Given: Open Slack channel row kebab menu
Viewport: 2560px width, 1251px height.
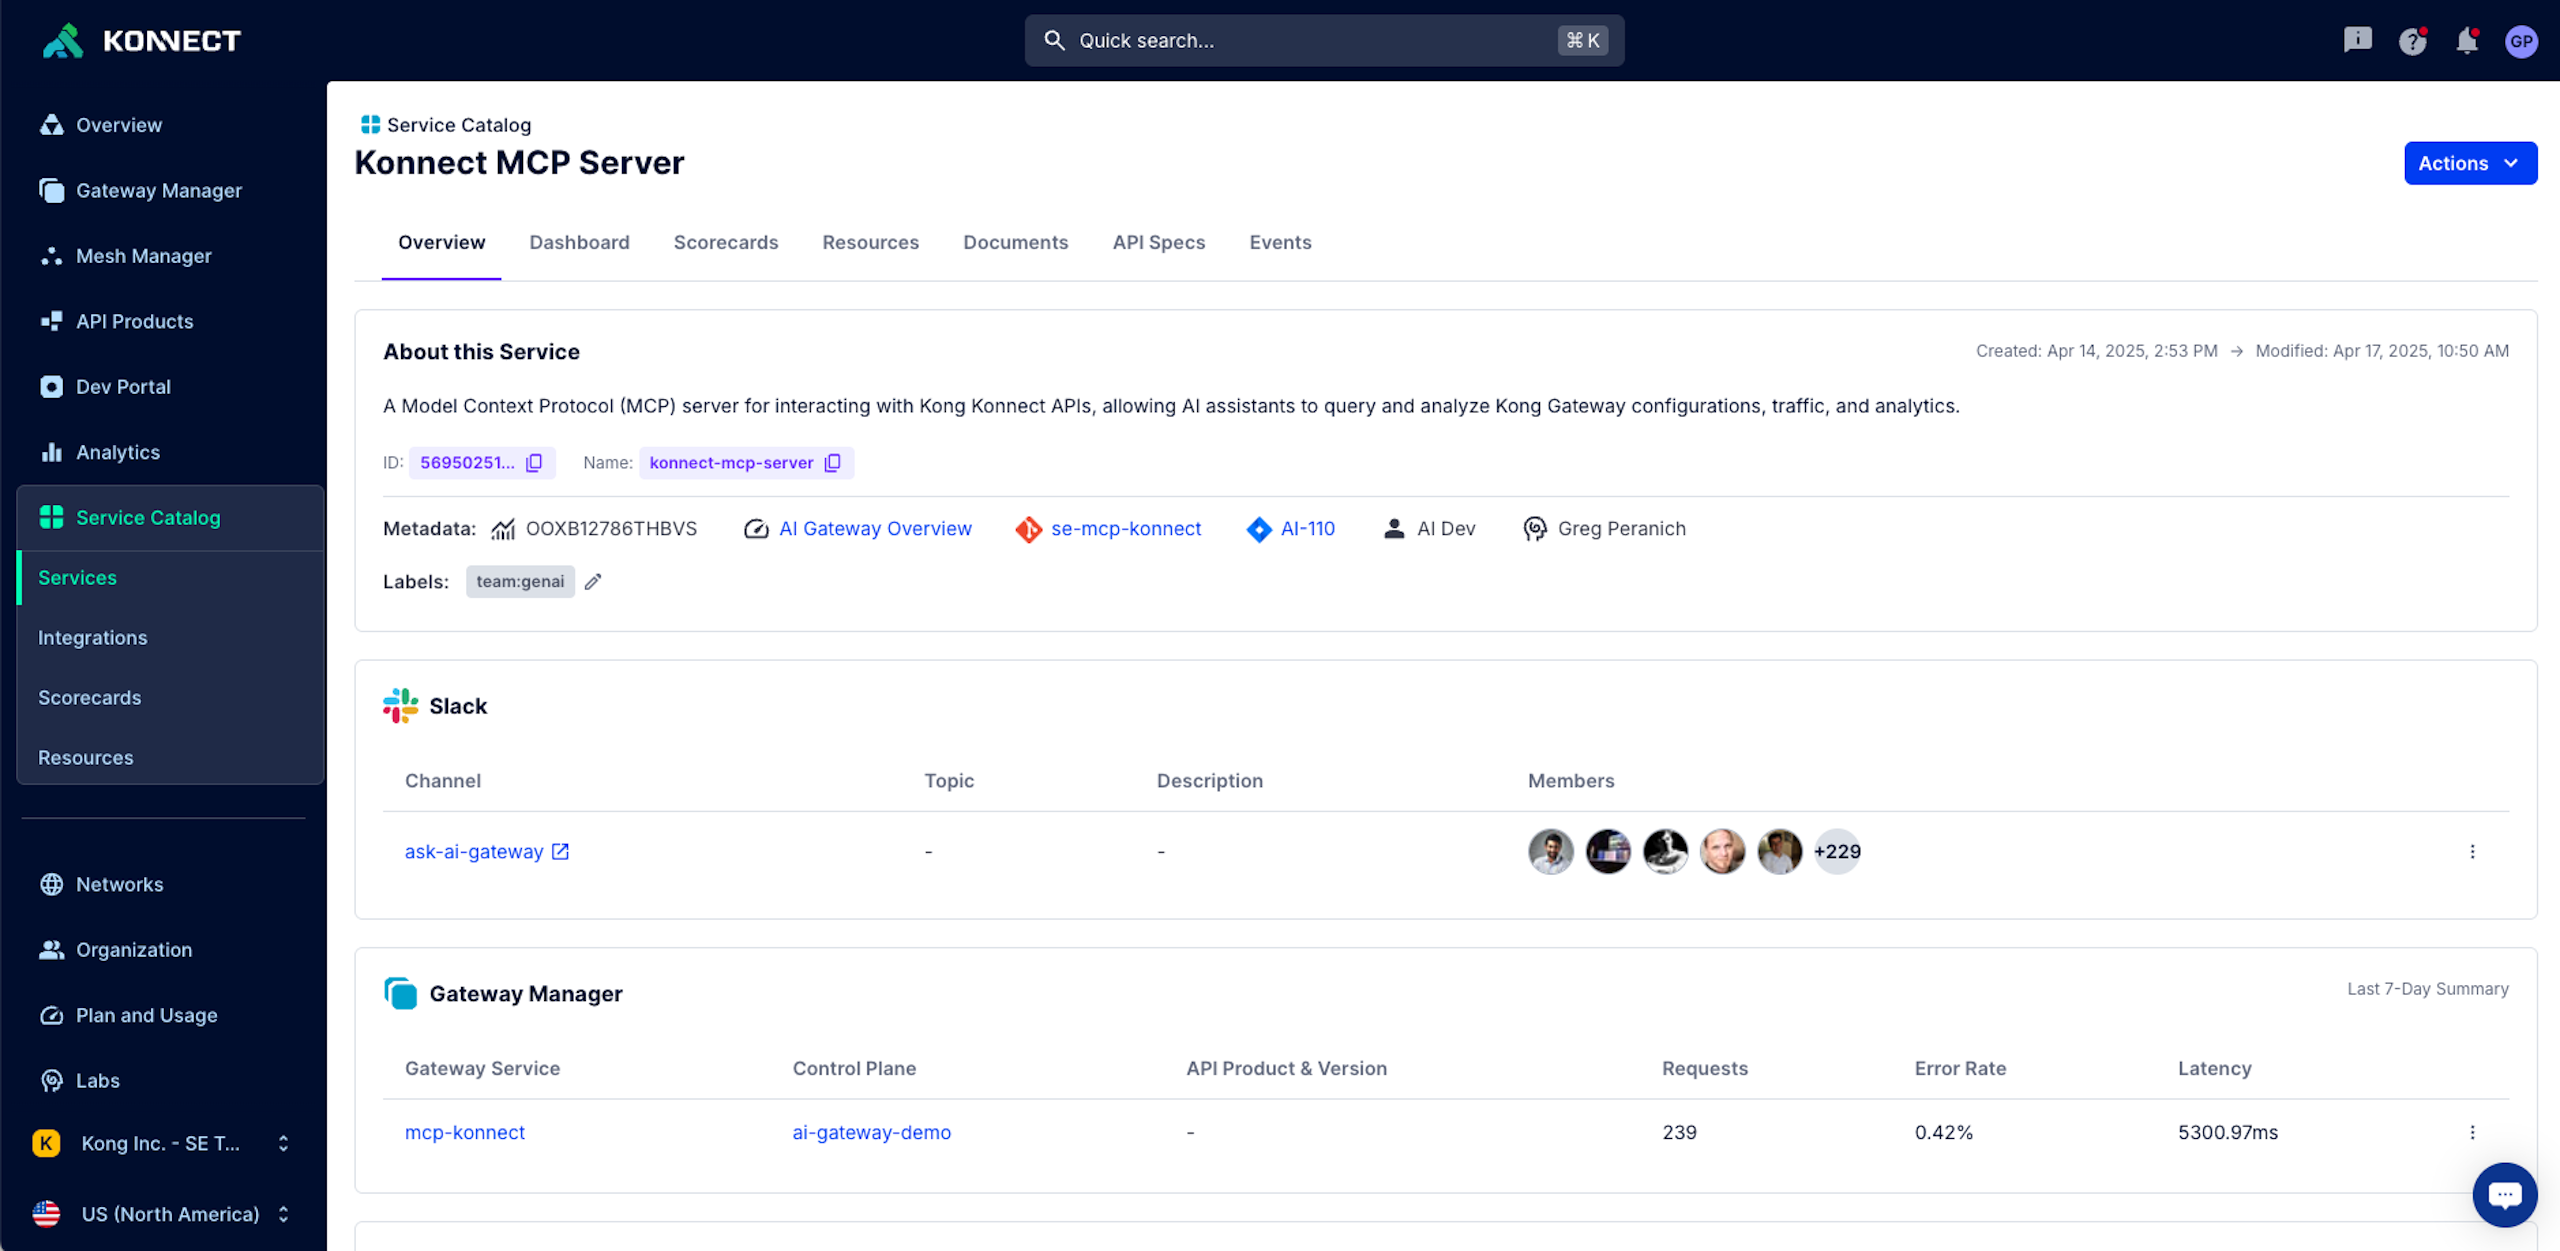Looking at the screenshot, I should (2472, 852).
